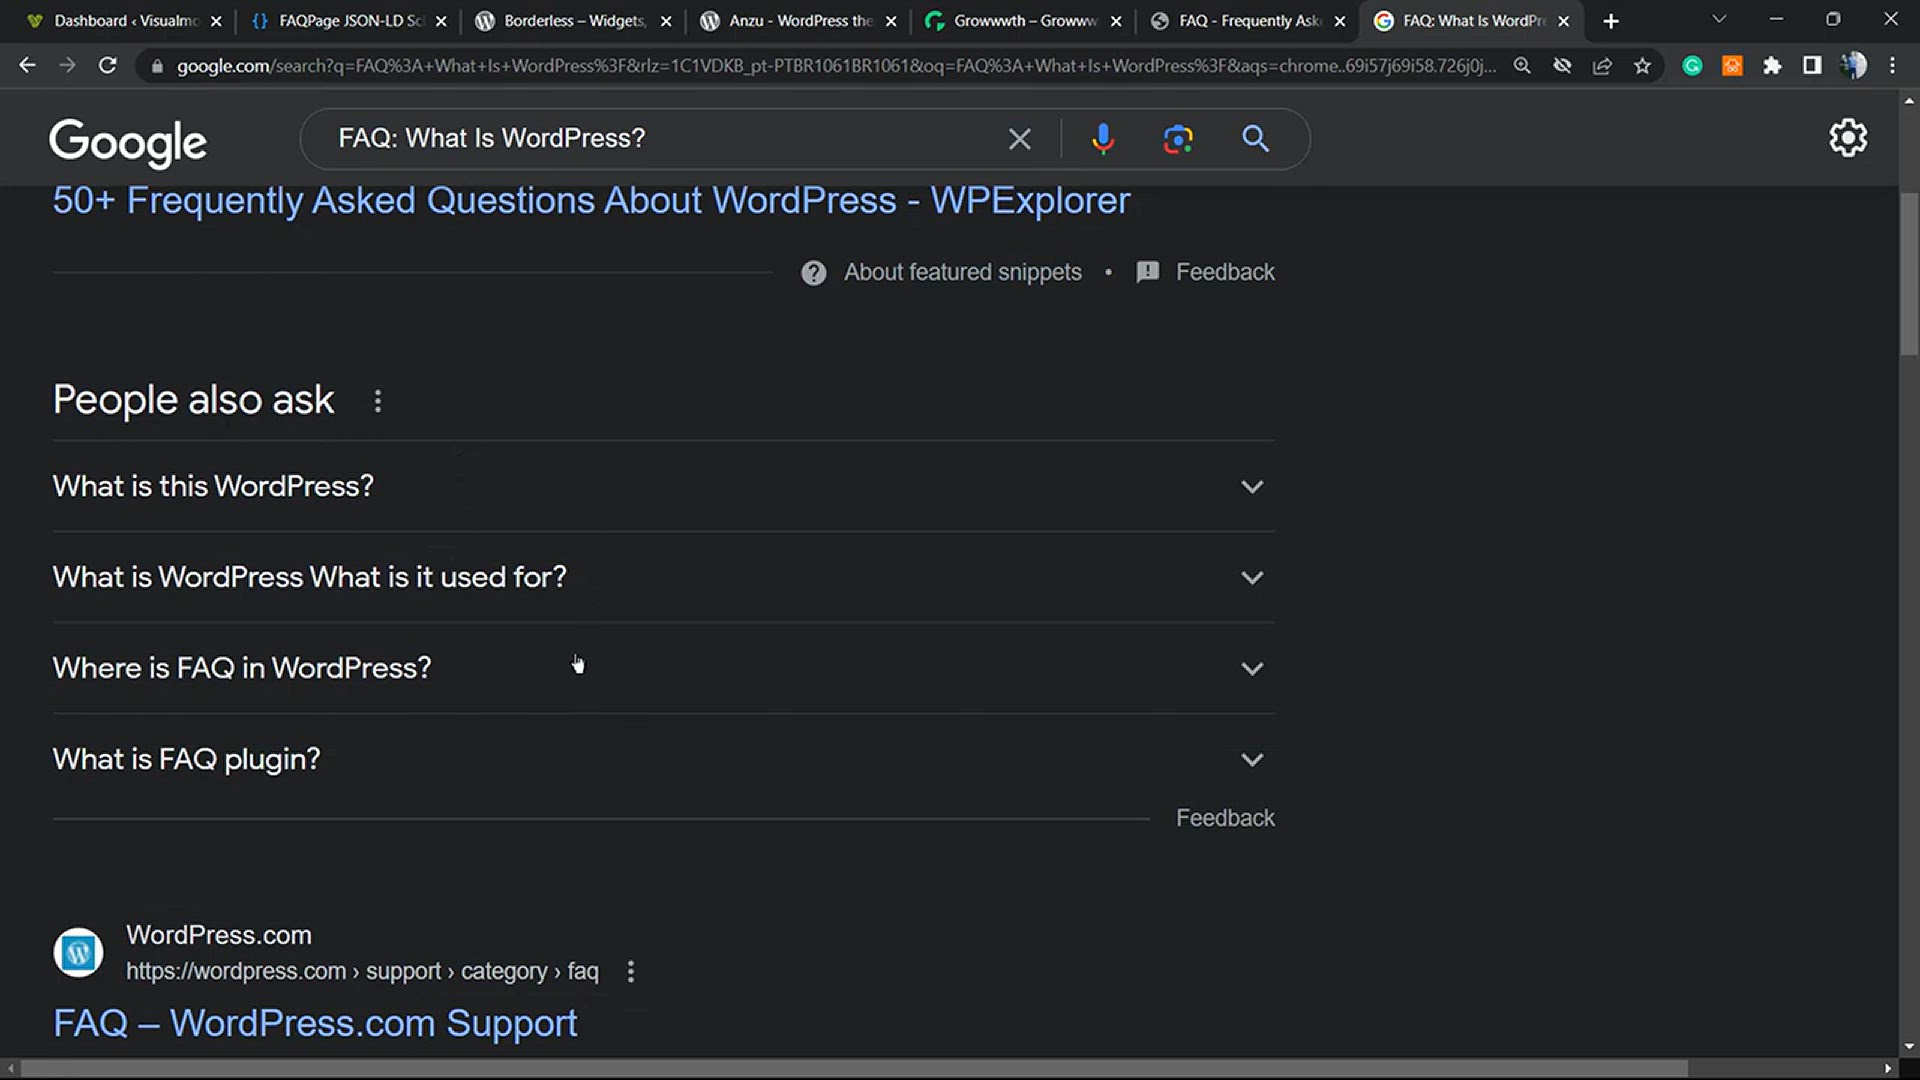Close the active FAQ: What Is WordPress tab

point(1564,21)
